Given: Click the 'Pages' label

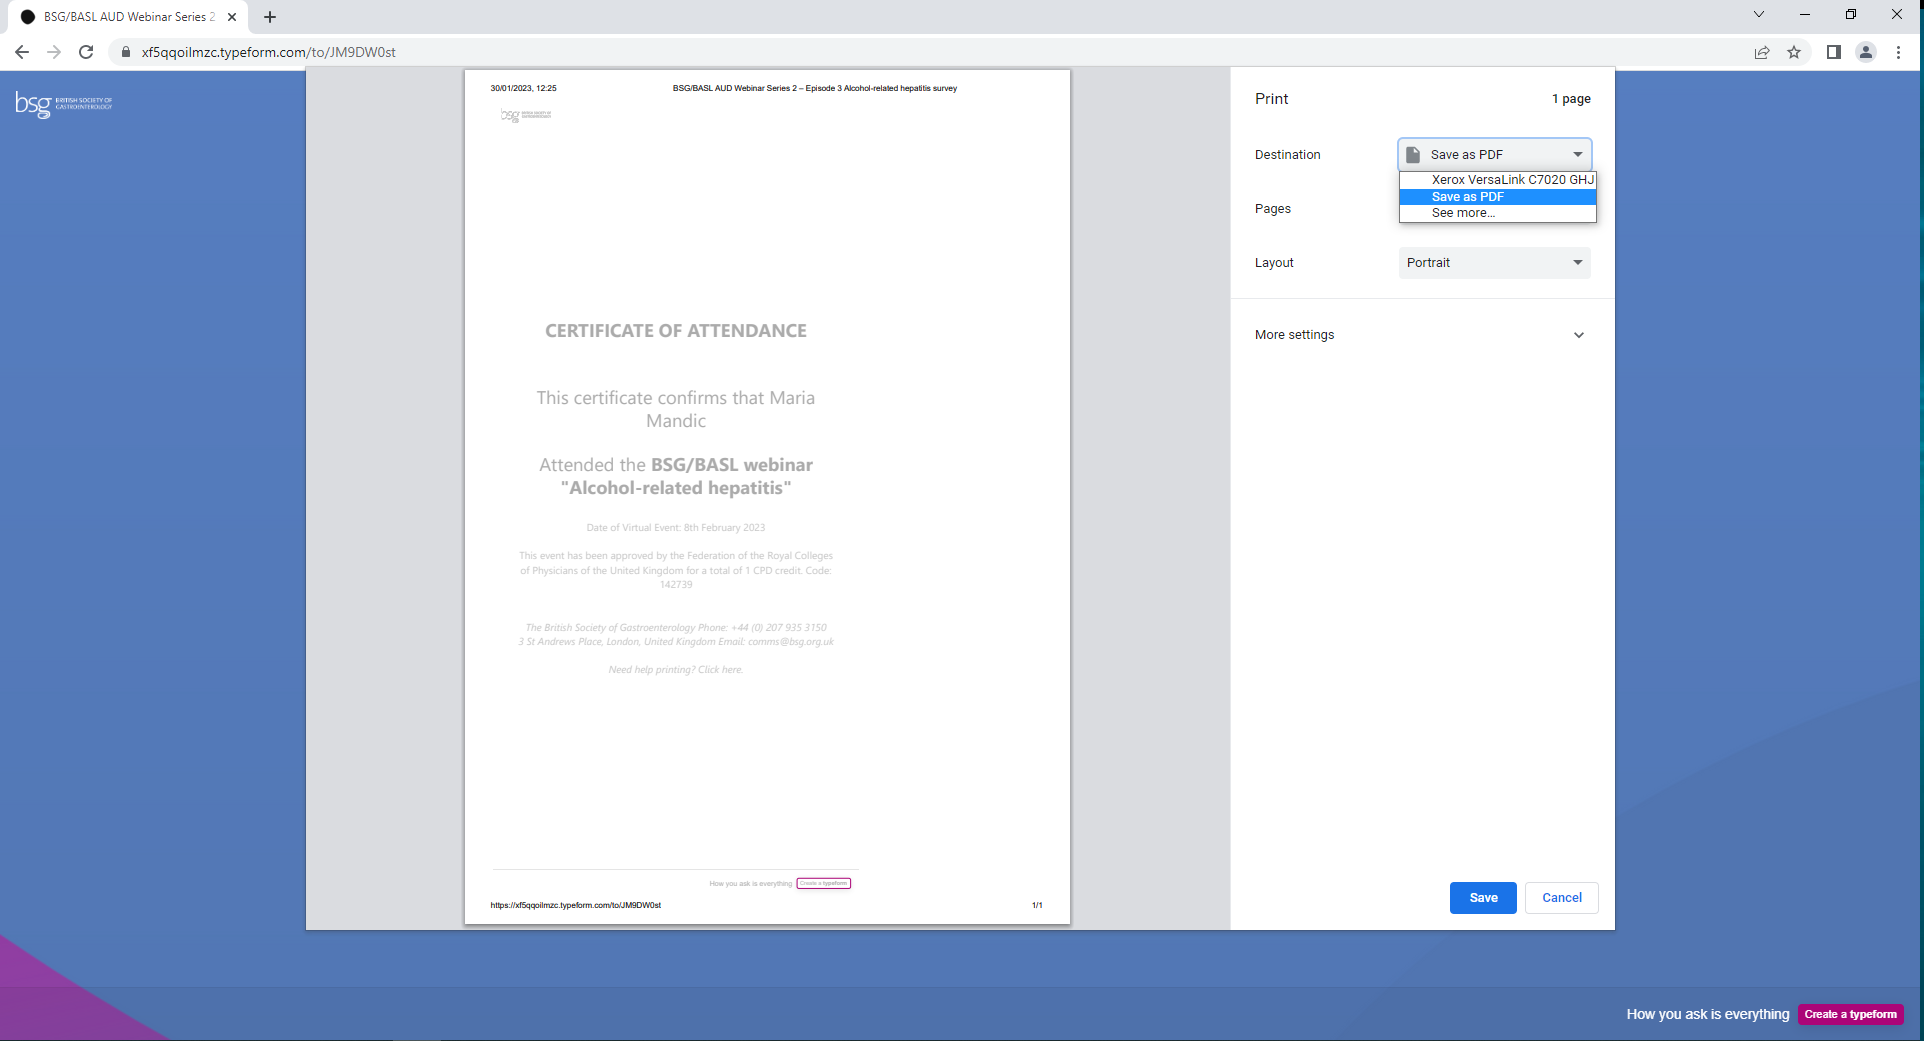Looking at the screenshot, I should [1273, 209].
